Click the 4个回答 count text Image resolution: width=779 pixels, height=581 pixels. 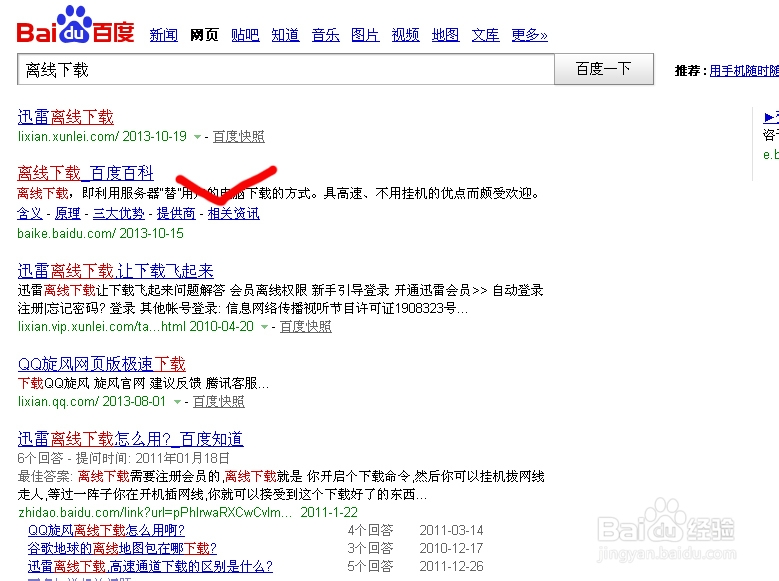pos(371,530)
